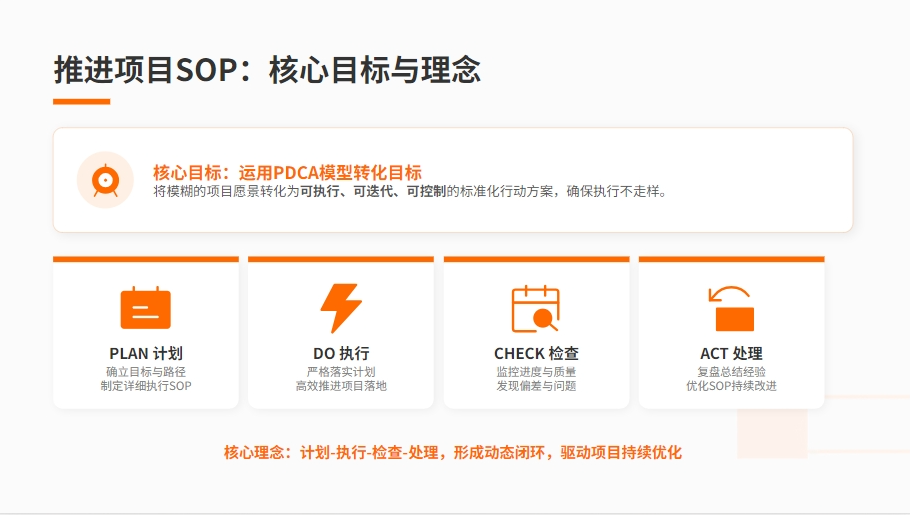Viewport: 910px width, 515px height.
Task: Select the text 确立目标与路径
Action: coord(146,372)
